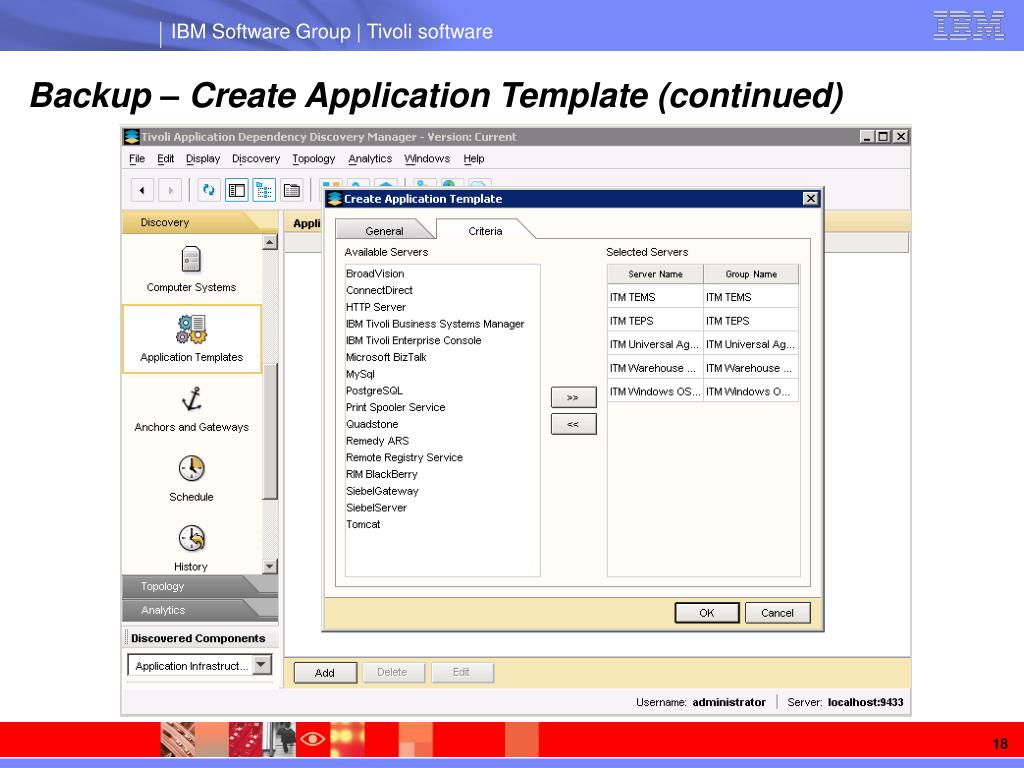Image resolution: width=1024 pixels, height=768 pixels.
Task: Open the Windows menu
Action: 427,159
